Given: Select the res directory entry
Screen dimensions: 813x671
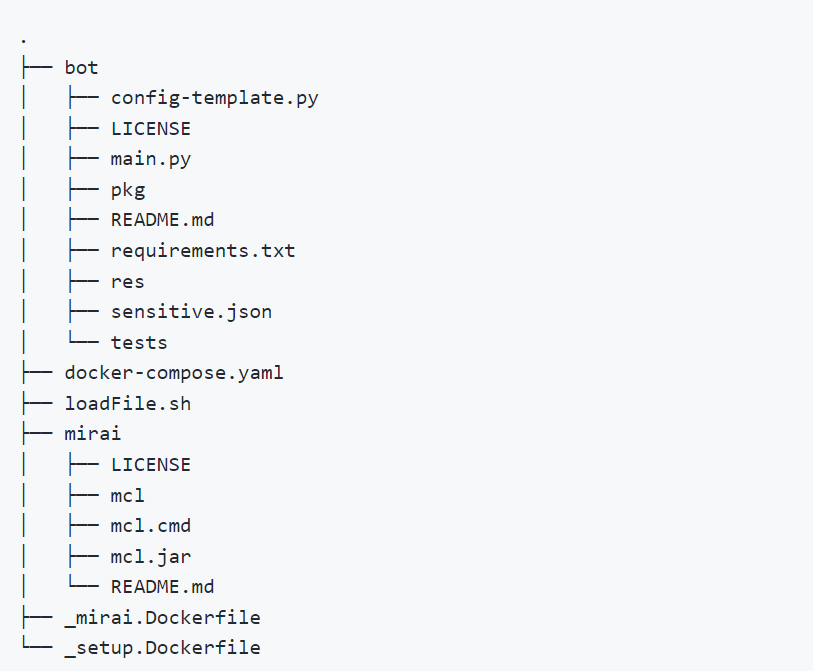Looking at the screenshot, I should (x=128, y=281).
